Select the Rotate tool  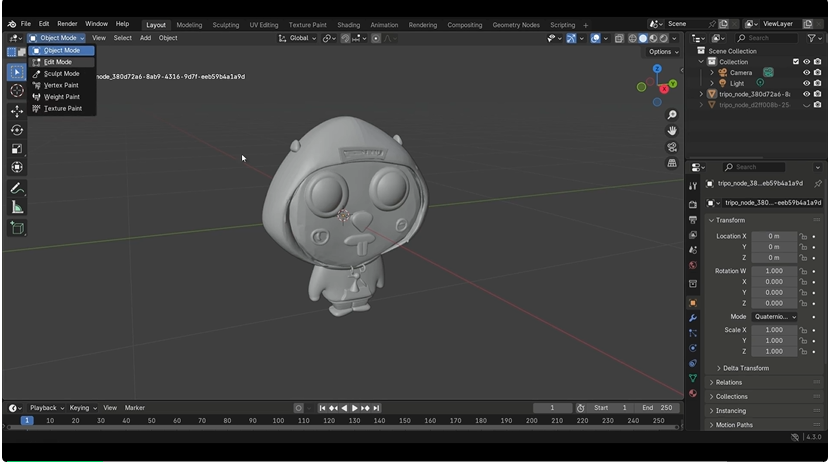(17, 130)
